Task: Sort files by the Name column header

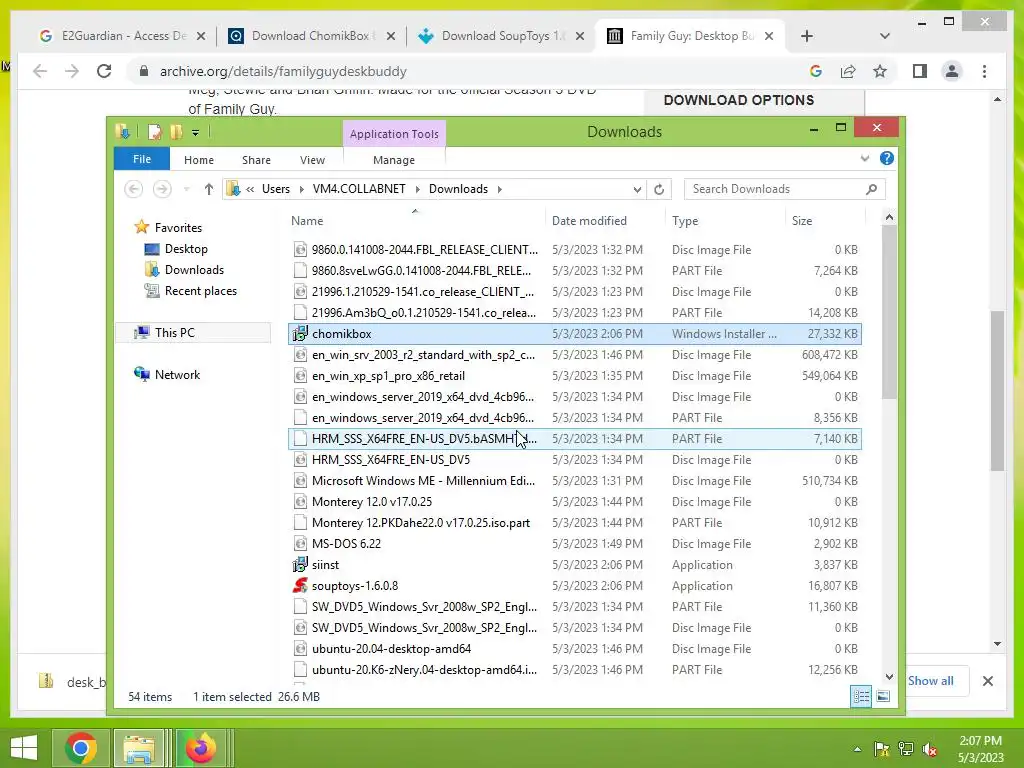Action: click(x=415, y=221)
